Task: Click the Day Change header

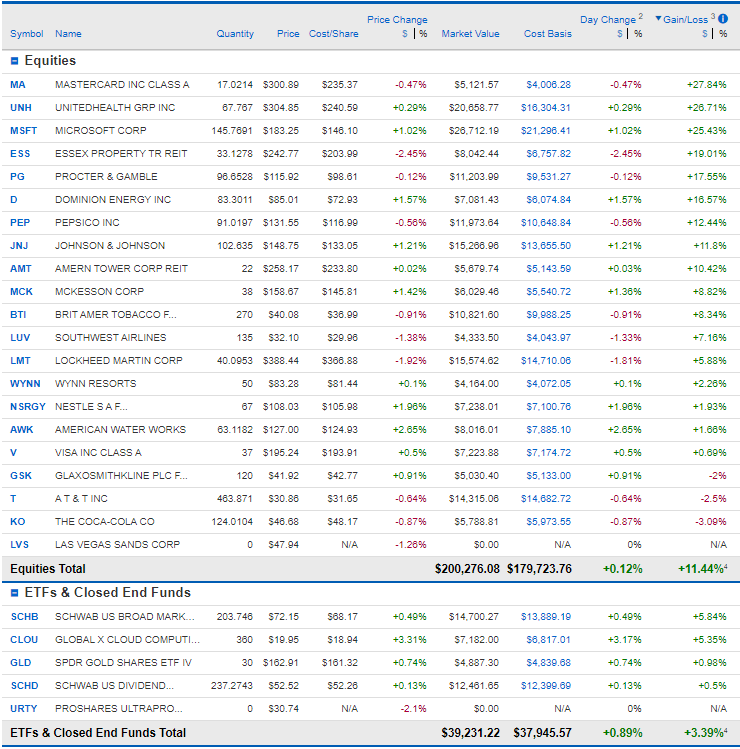Action: [608, 20]
